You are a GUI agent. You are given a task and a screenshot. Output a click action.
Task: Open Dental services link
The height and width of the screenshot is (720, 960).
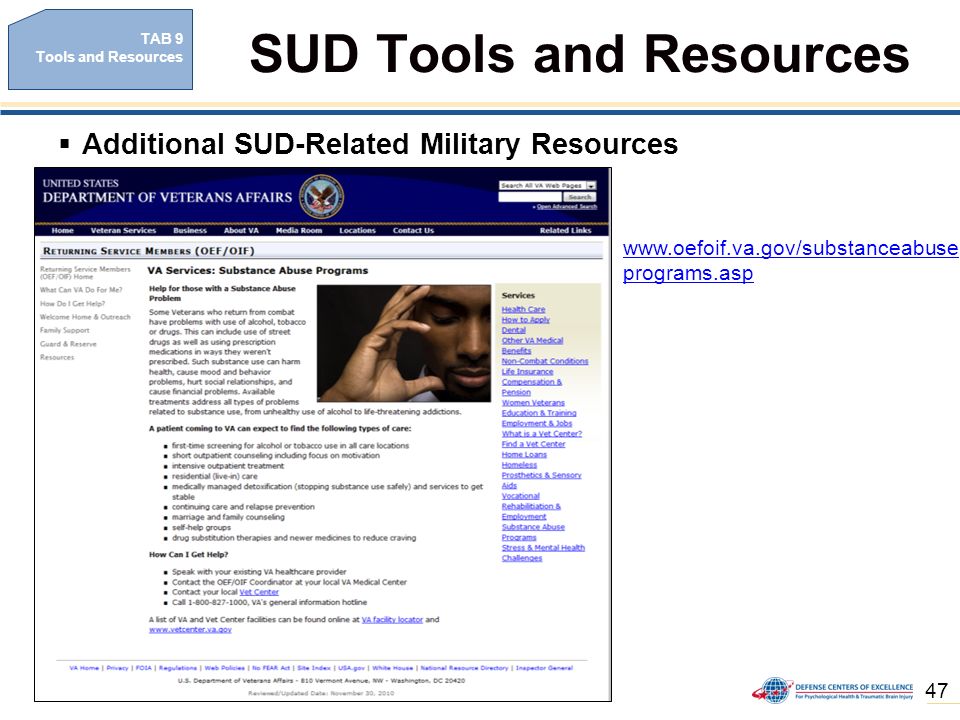[514, 331]
